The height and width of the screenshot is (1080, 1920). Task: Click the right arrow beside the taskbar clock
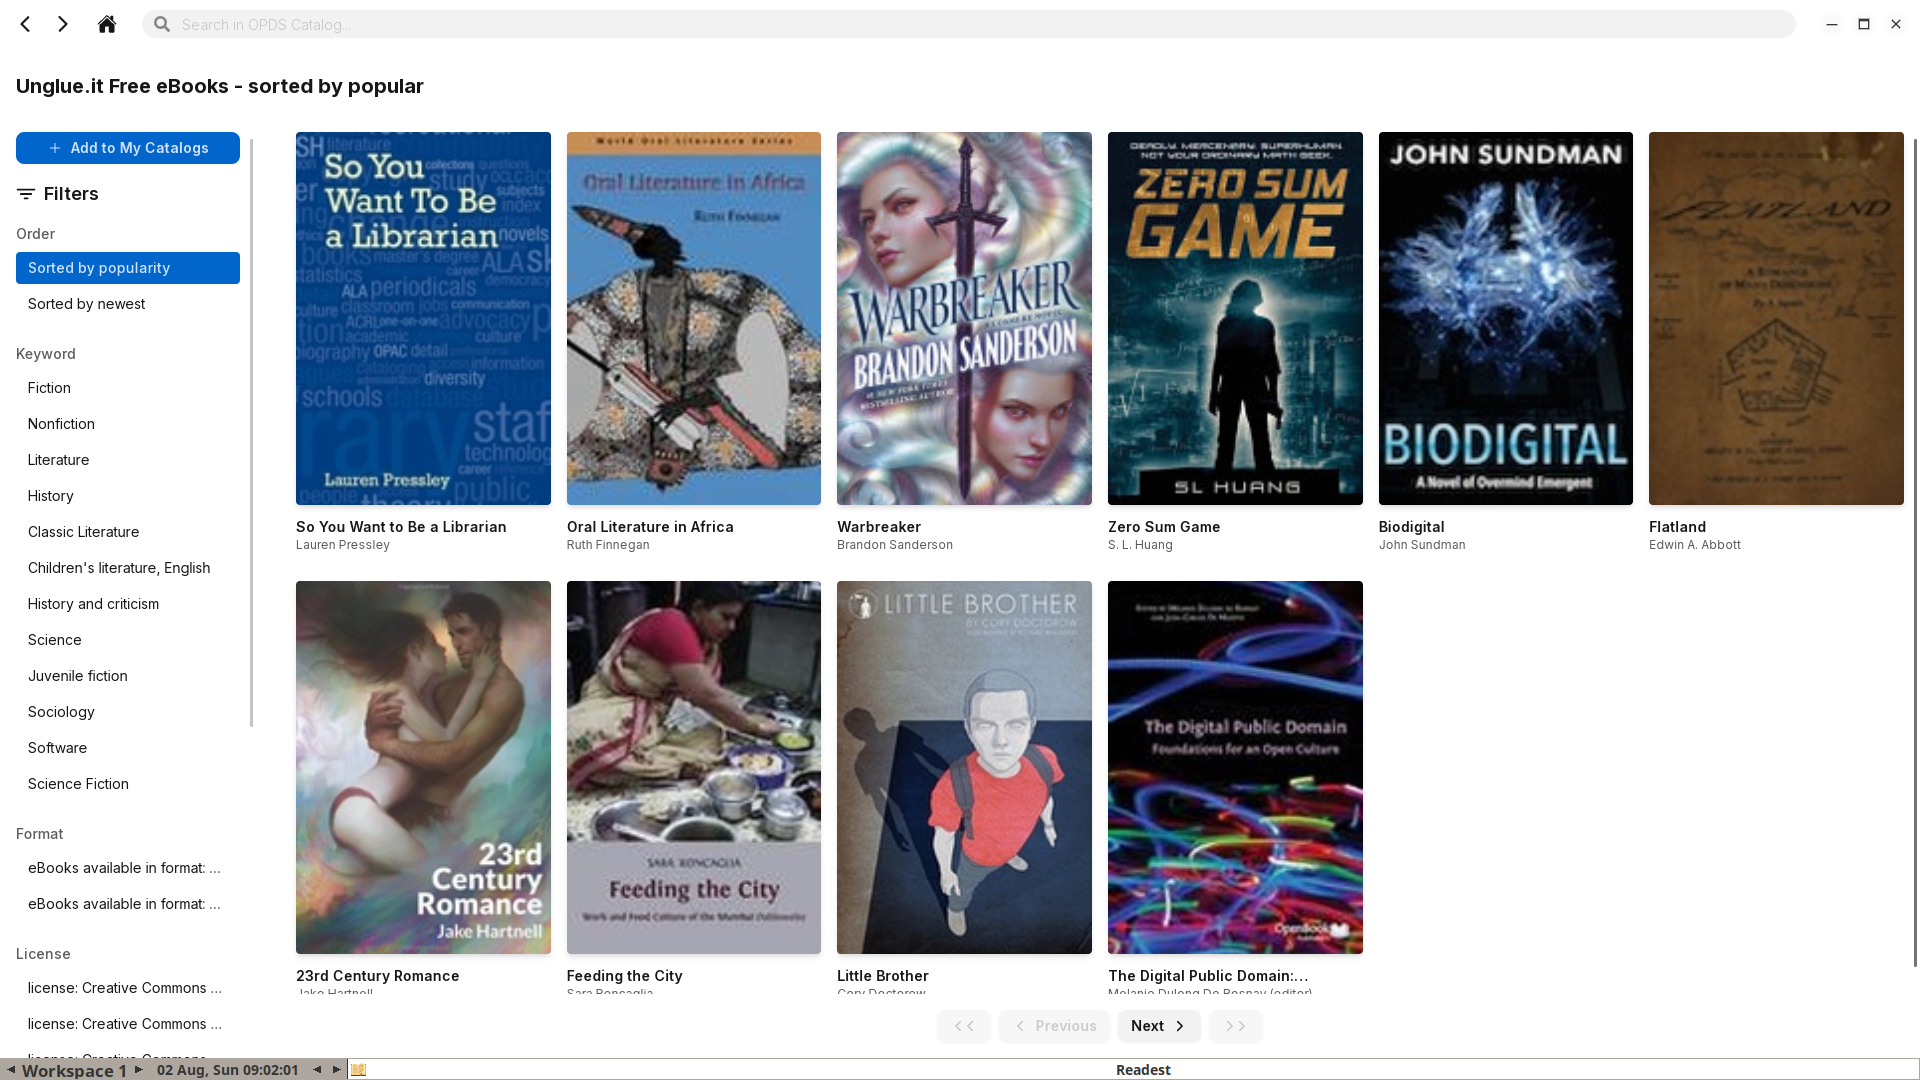coord(337,1070)
